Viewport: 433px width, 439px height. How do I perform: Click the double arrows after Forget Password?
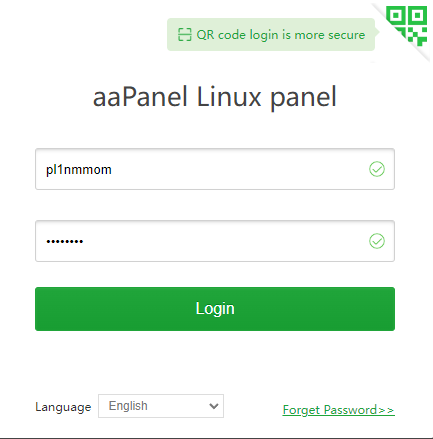point(386,410)
